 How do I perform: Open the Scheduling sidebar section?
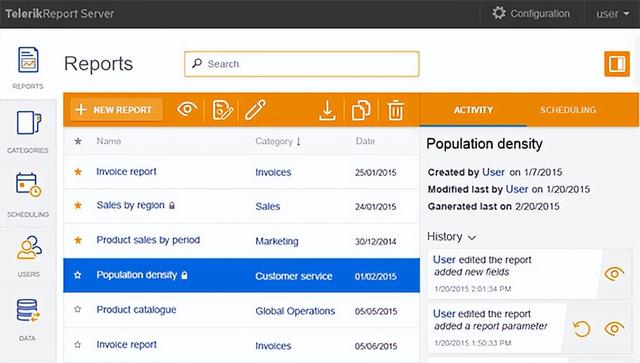click(x=28, y=195)
